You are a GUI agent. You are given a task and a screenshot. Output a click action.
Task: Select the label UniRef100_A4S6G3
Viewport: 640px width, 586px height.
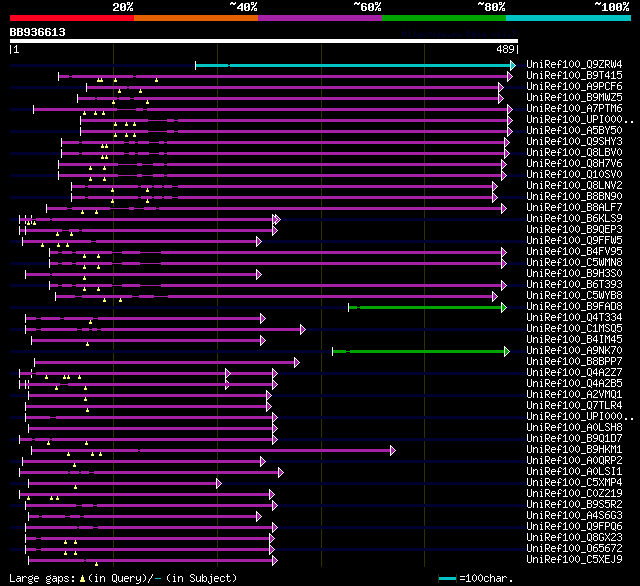(x=574, y=516)
